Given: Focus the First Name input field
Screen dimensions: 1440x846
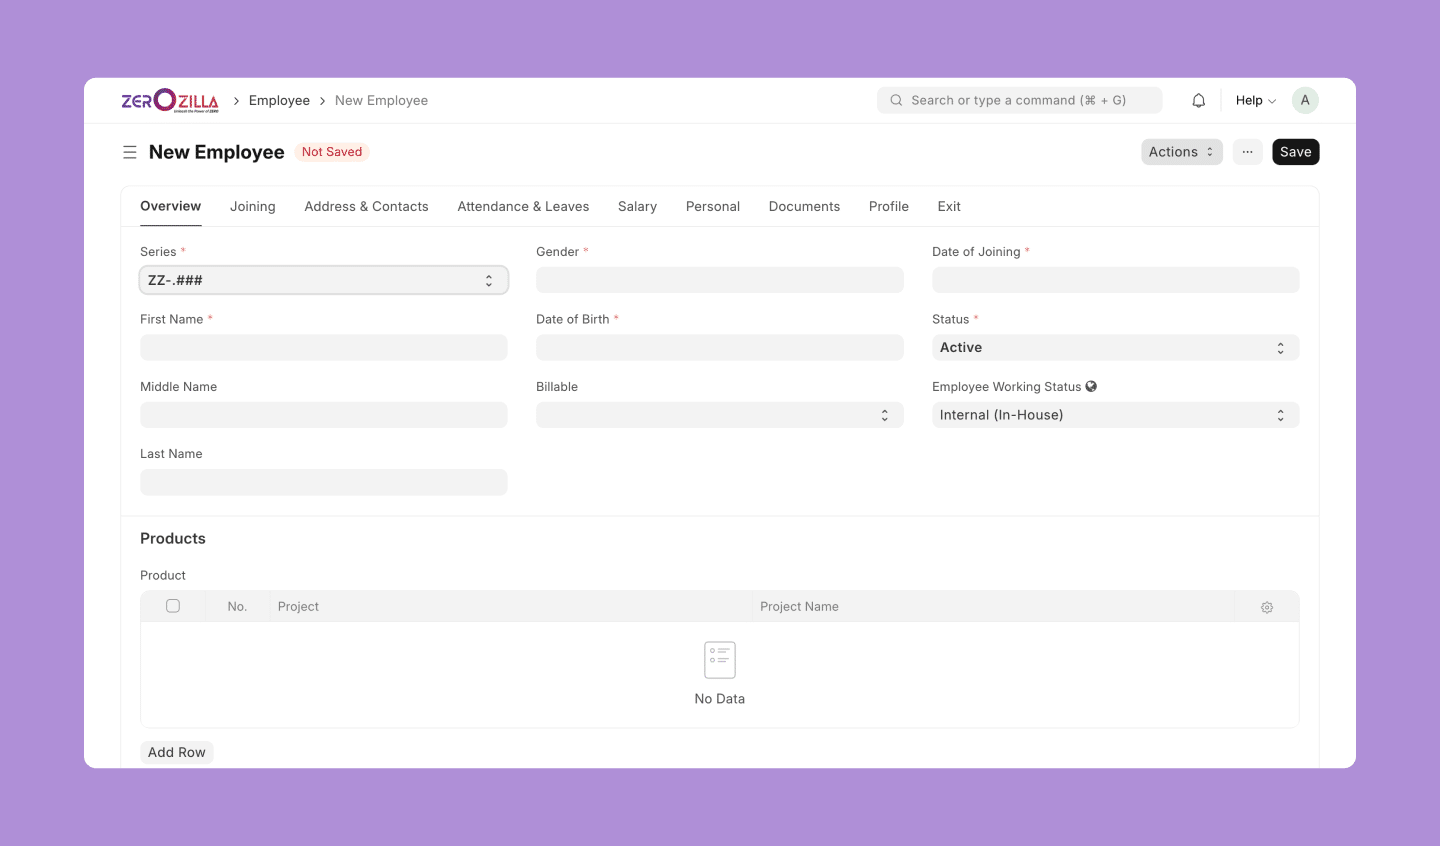Looking at the screenshot, I should click(323, 348).
